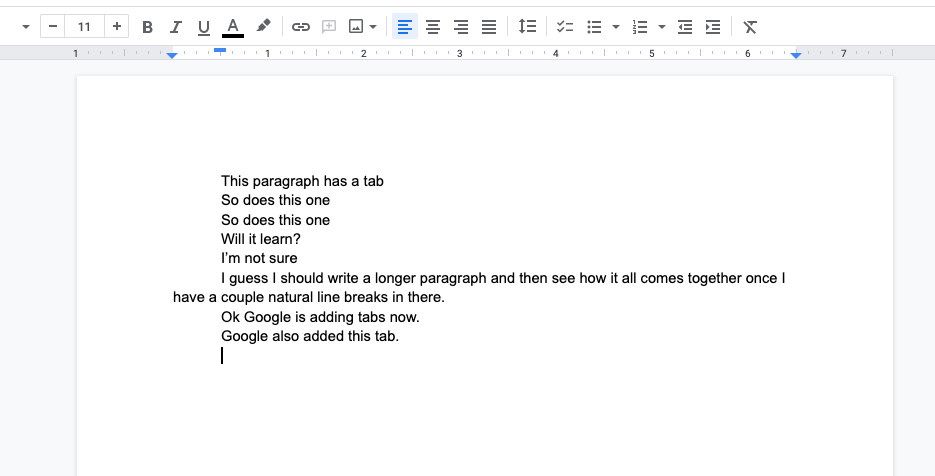Select center align
This screenshot has height=476, width=935.
433,27
